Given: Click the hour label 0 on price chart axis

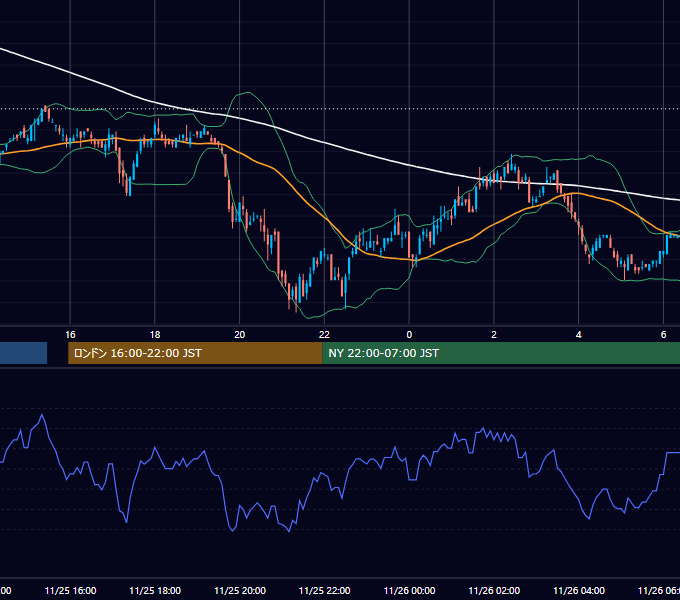Looking at the screenshot, I should [409, 335].
